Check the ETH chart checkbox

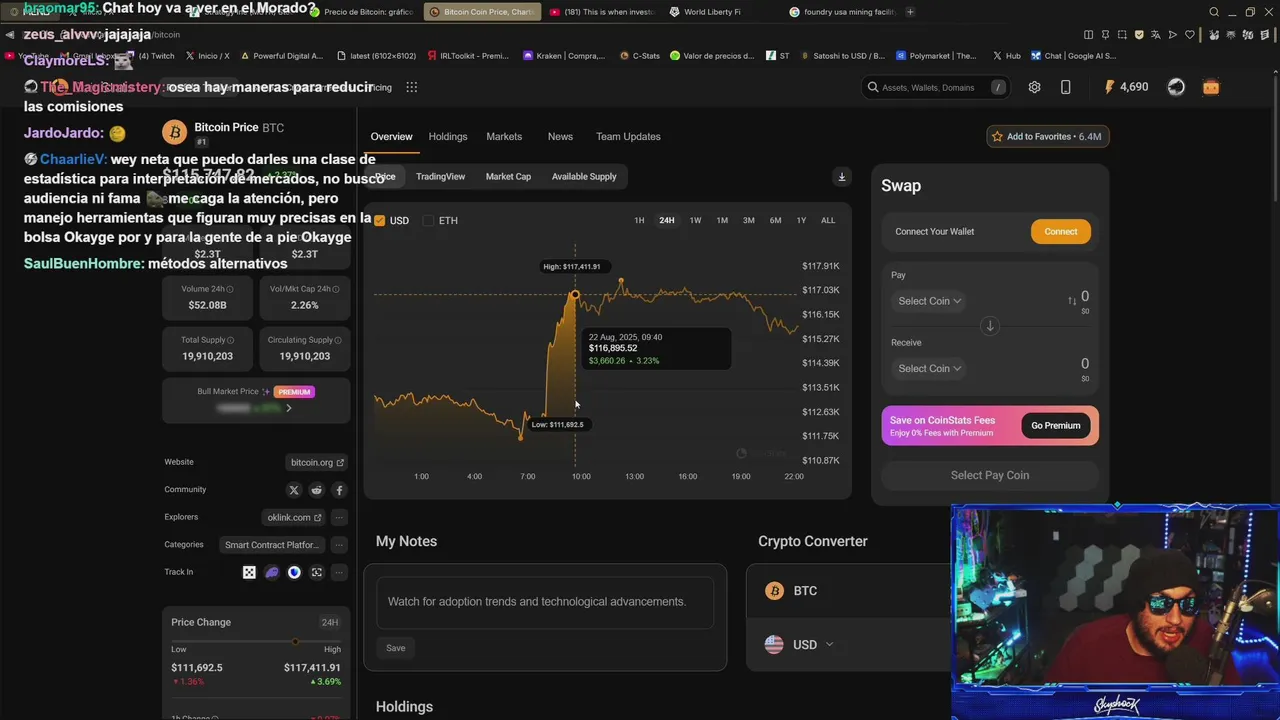pyautogui.click(x=429, y=220)
